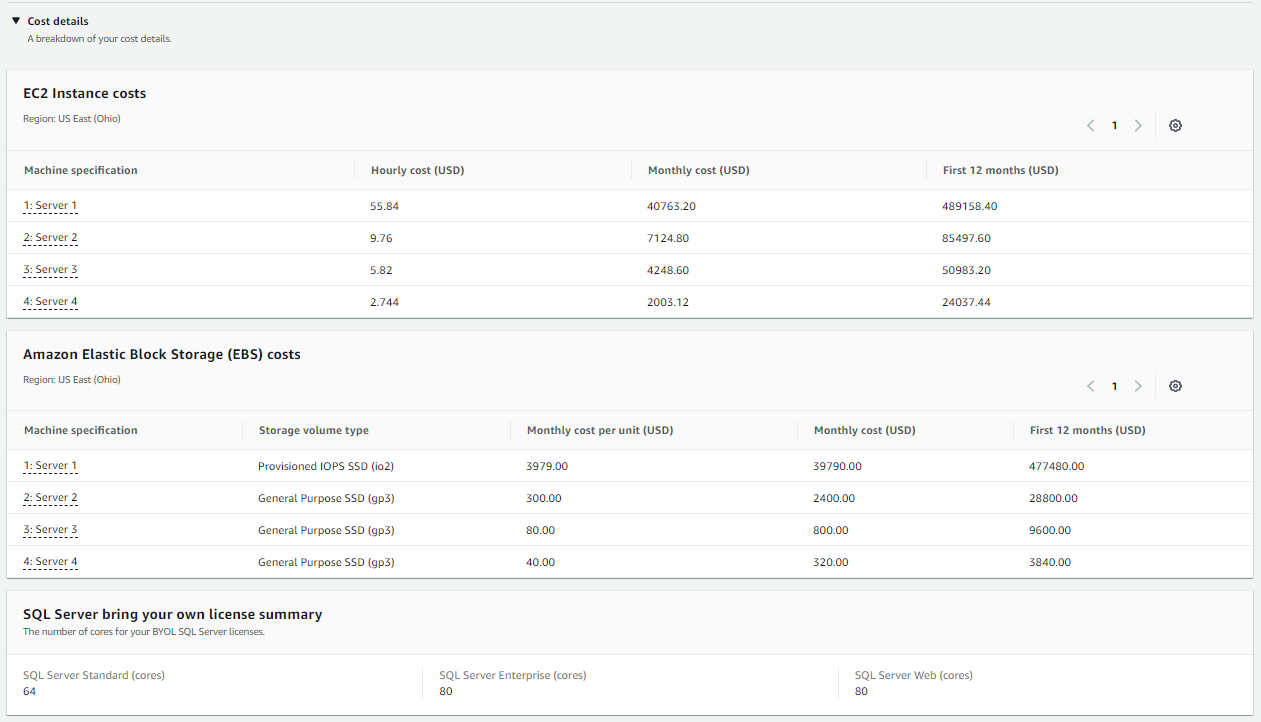Select hourly cost value 5.82
Viewport: 1261px width, 722px height.
[382, 270]
